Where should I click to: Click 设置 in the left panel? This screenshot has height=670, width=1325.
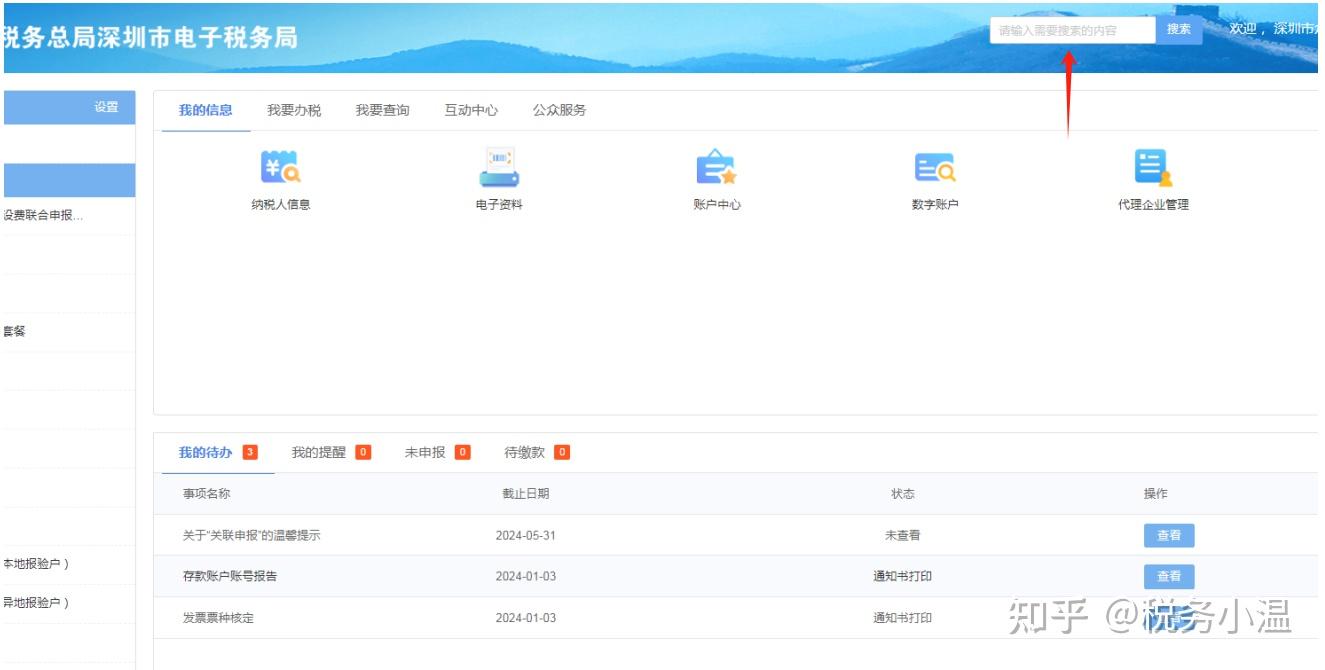pos(106,107)
